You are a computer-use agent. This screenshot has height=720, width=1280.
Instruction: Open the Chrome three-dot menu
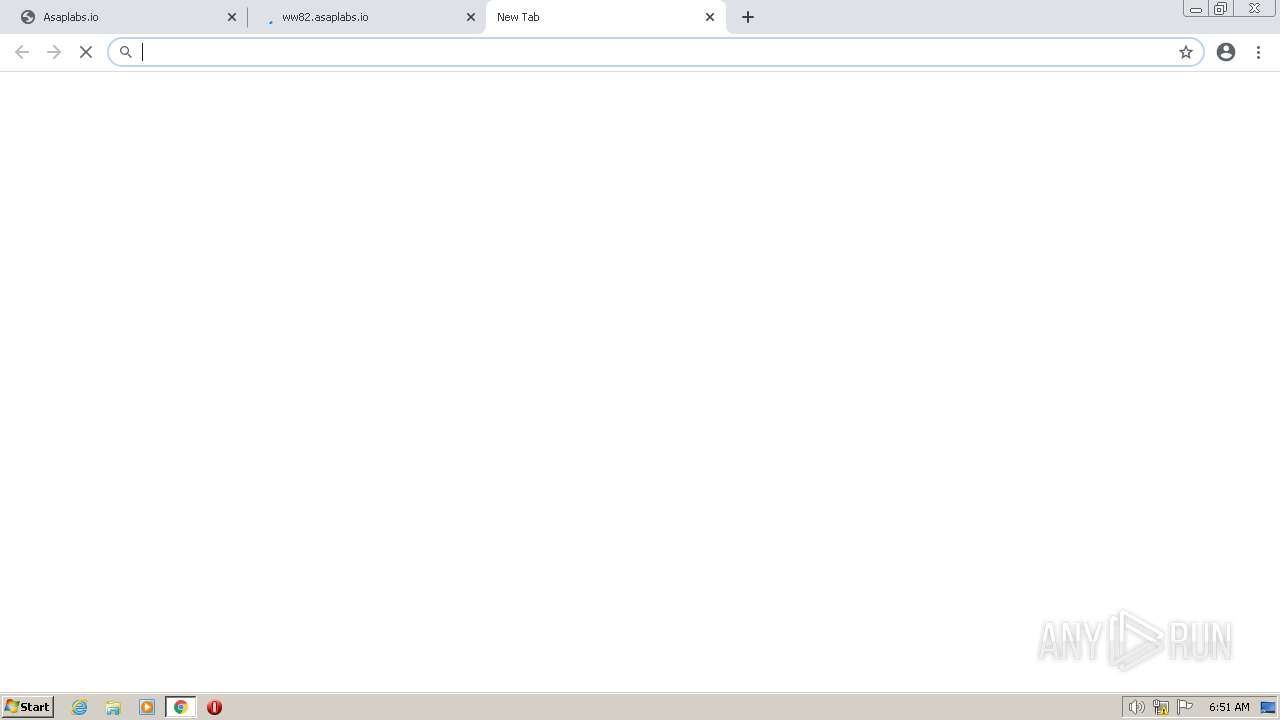click(x=1259, y=52)
